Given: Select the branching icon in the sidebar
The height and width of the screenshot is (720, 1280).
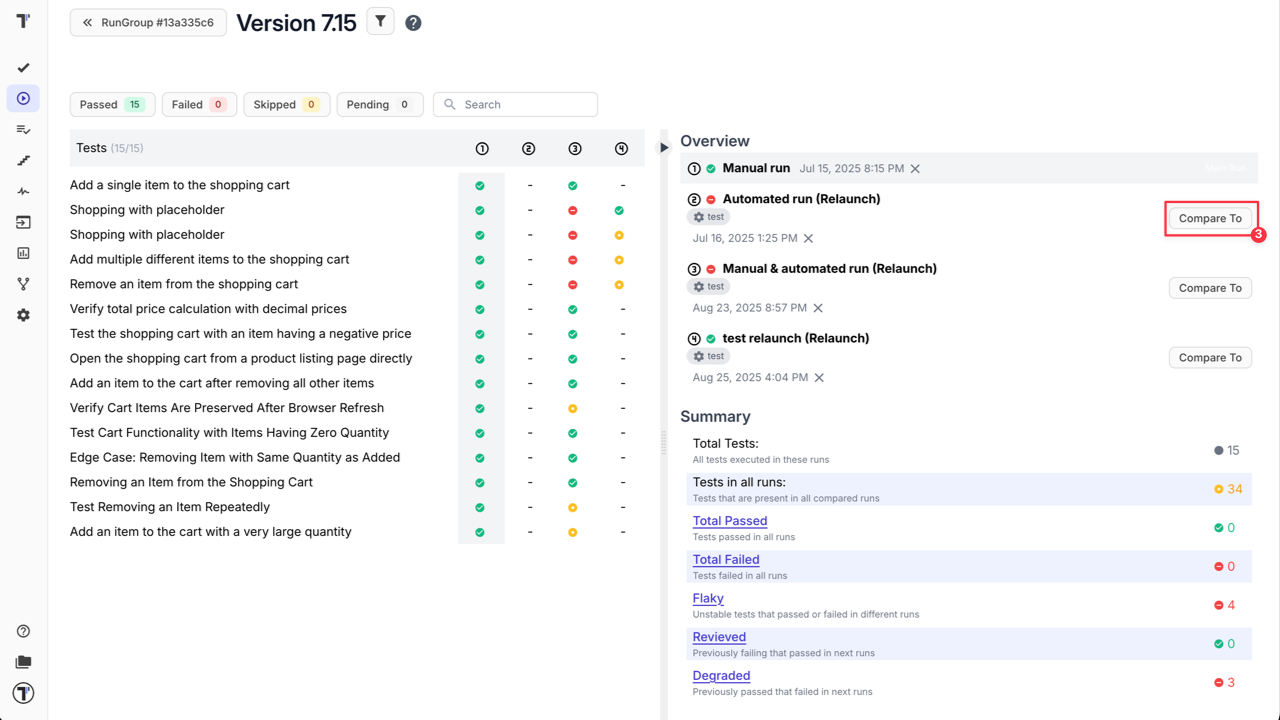Looking at the screenshot, I should click(x=23, y=283).
